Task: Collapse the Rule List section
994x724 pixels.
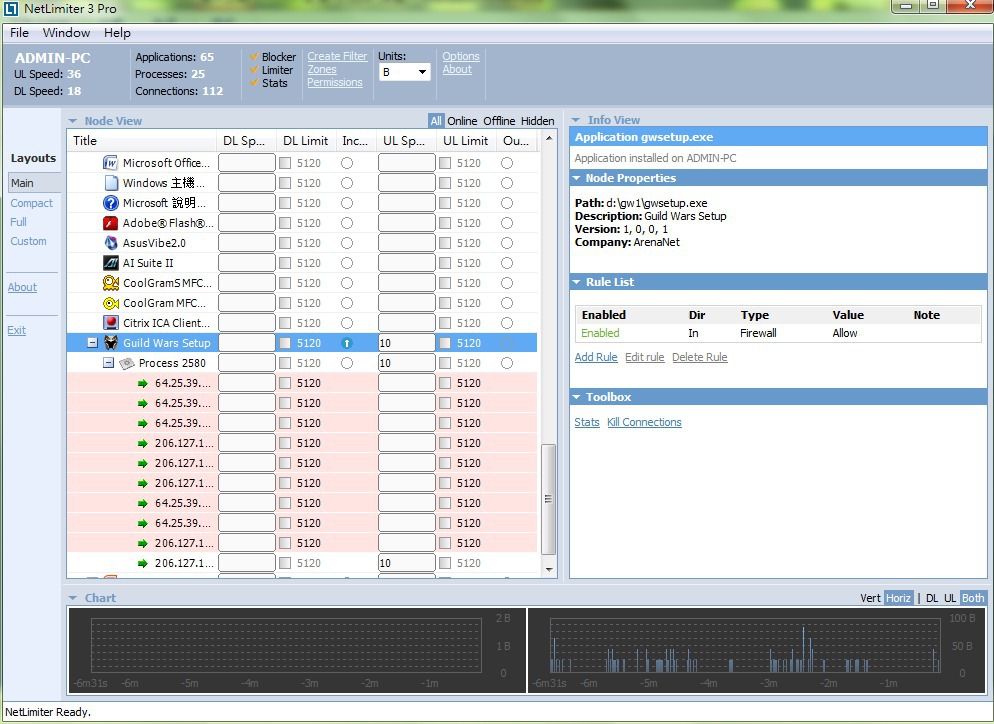Action: pyautogui.click(x=576, y=282)
